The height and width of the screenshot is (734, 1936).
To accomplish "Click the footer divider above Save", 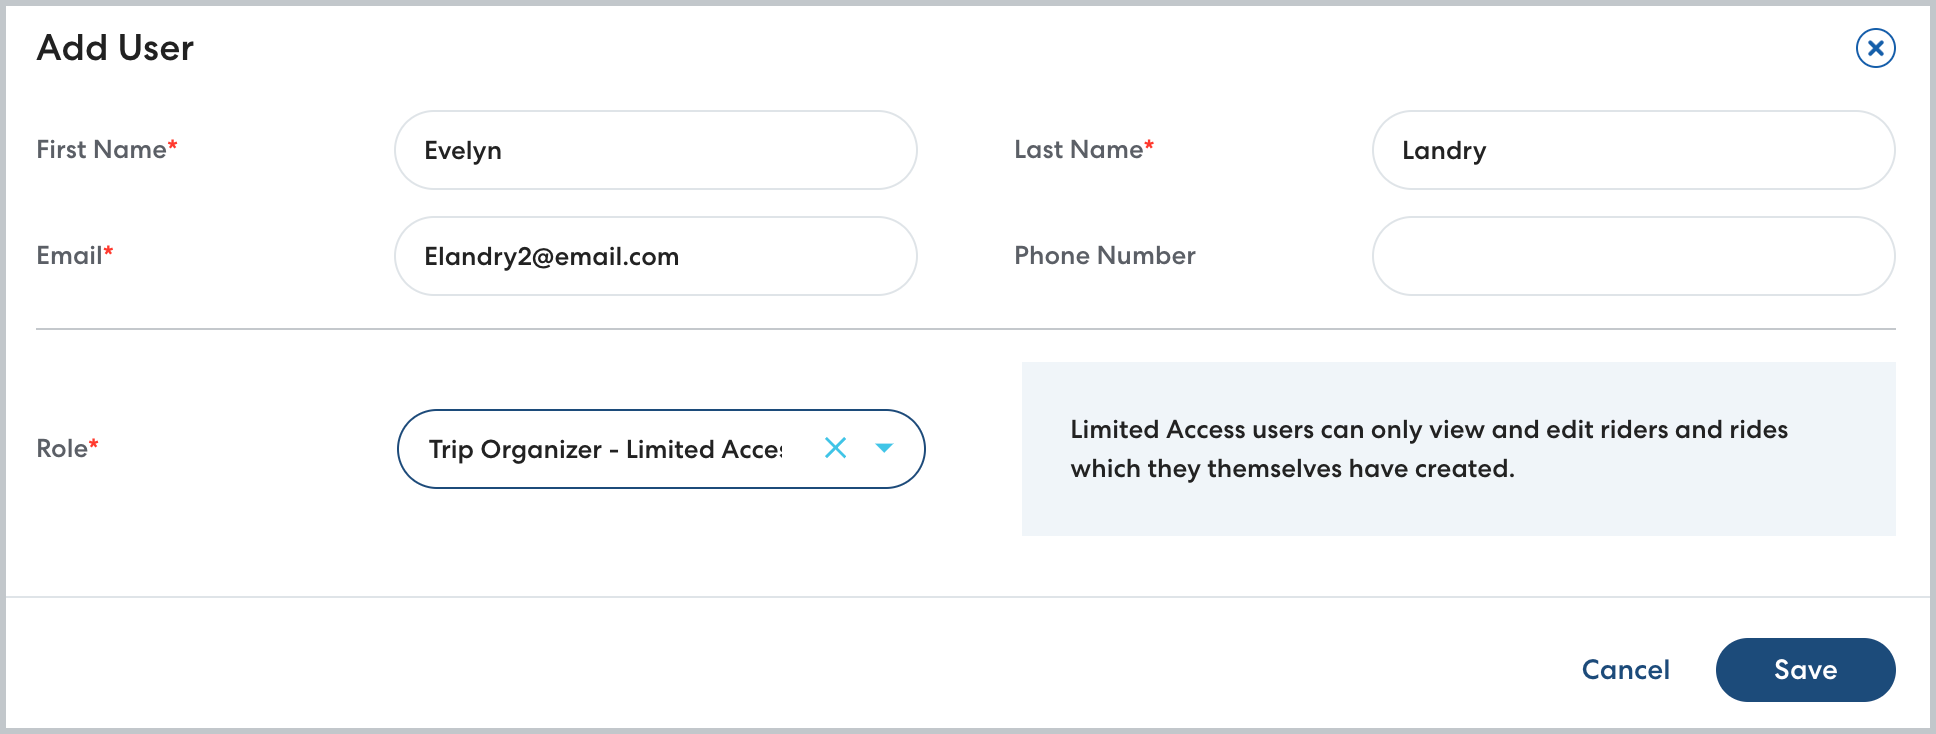I will 965,597.
